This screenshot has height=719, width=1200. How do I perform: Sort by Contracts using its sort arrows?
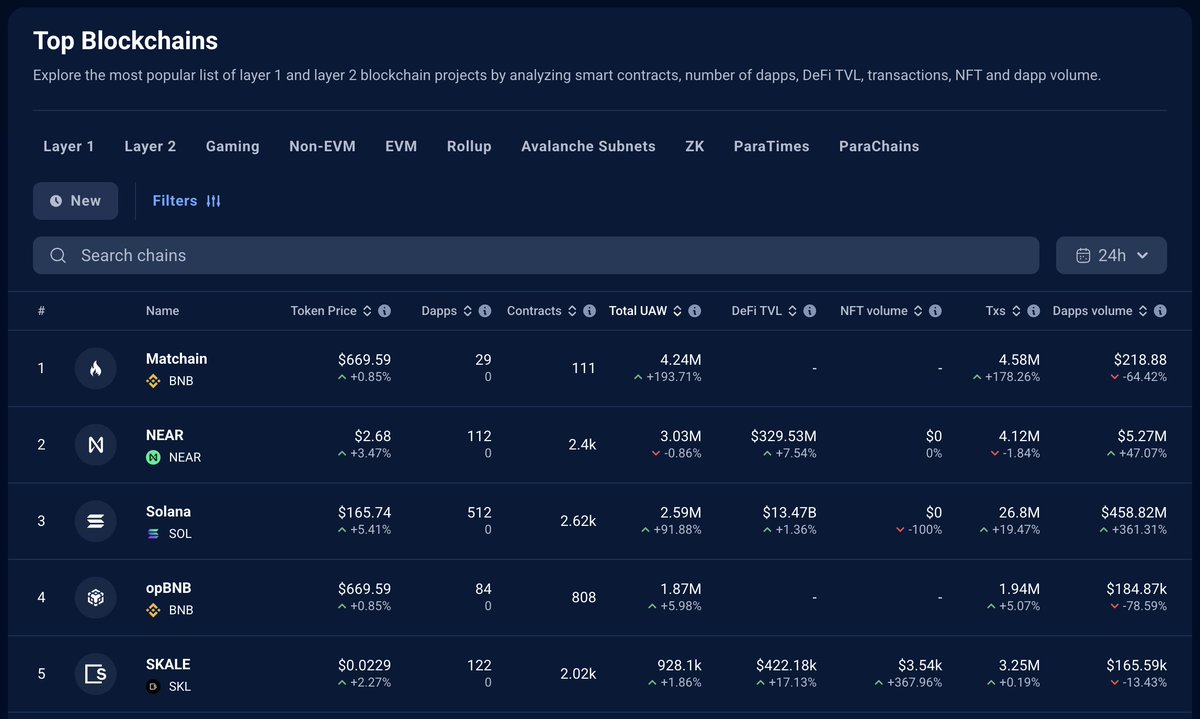pos(572,311)
